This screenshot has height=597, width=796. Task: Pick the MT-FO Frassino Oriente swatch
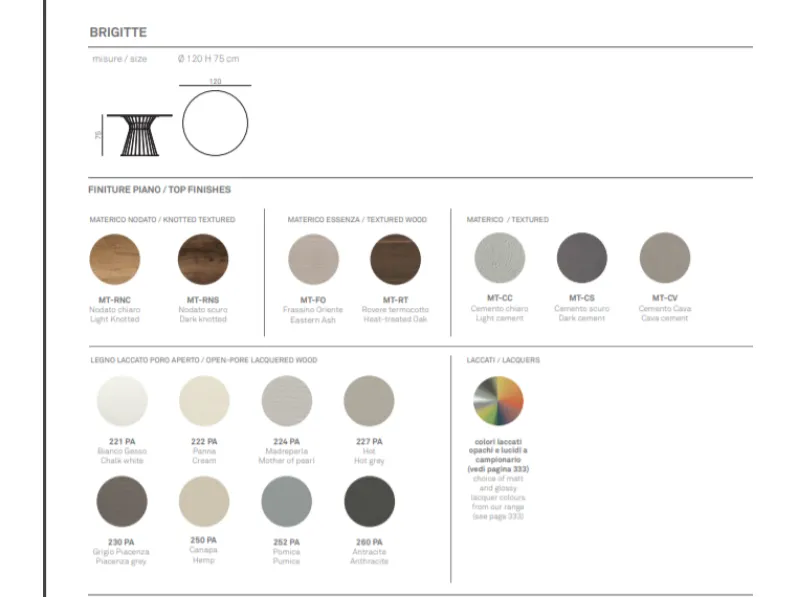[313, 259]
